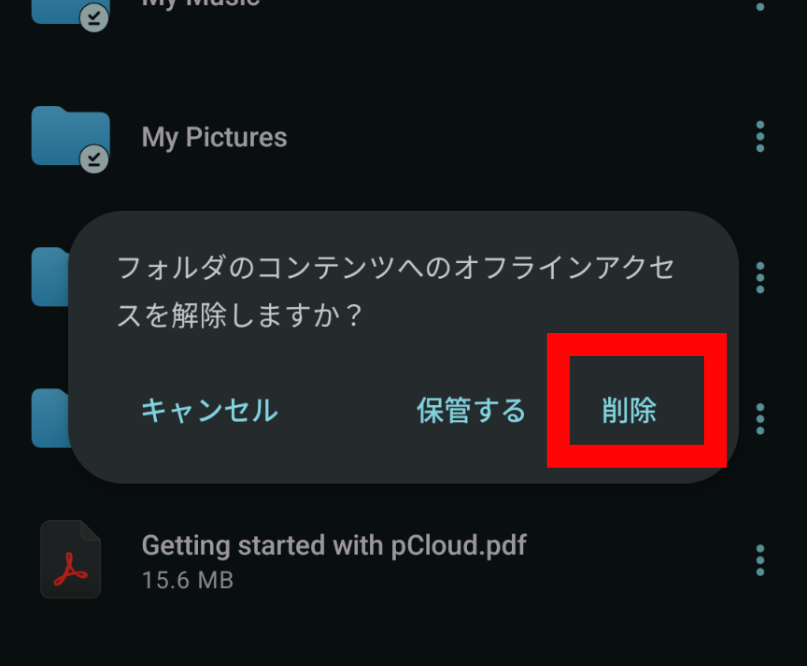Select the My Pictures folder name

click(214, 137)
